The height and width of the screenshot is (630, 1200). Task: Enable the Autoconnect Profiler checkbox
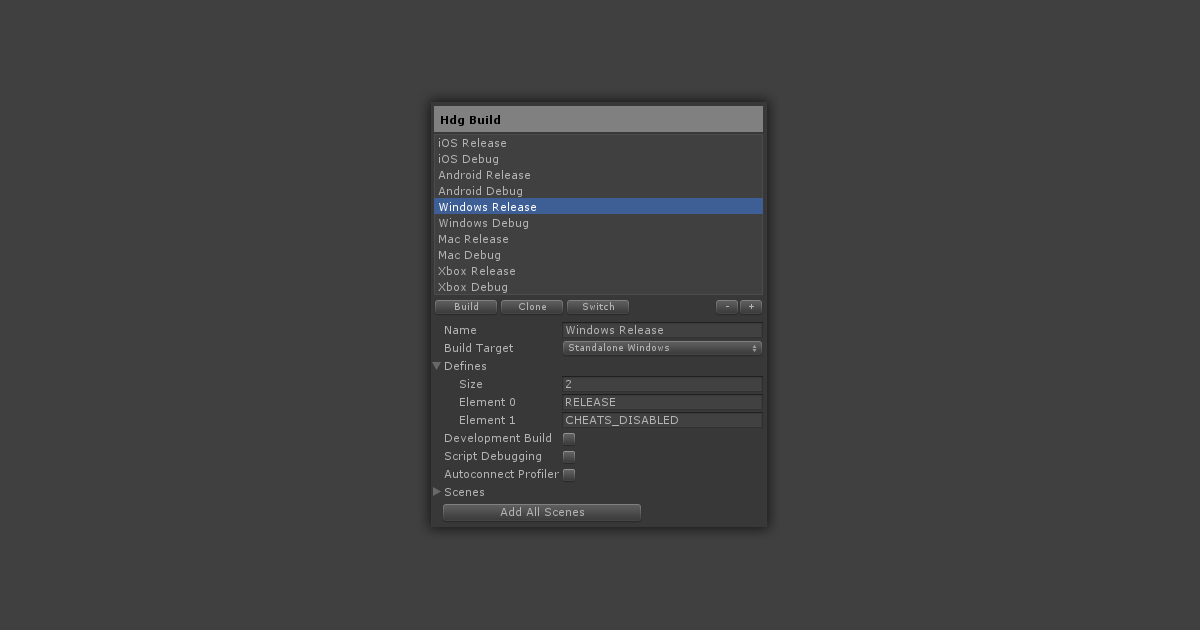point(569,474)
